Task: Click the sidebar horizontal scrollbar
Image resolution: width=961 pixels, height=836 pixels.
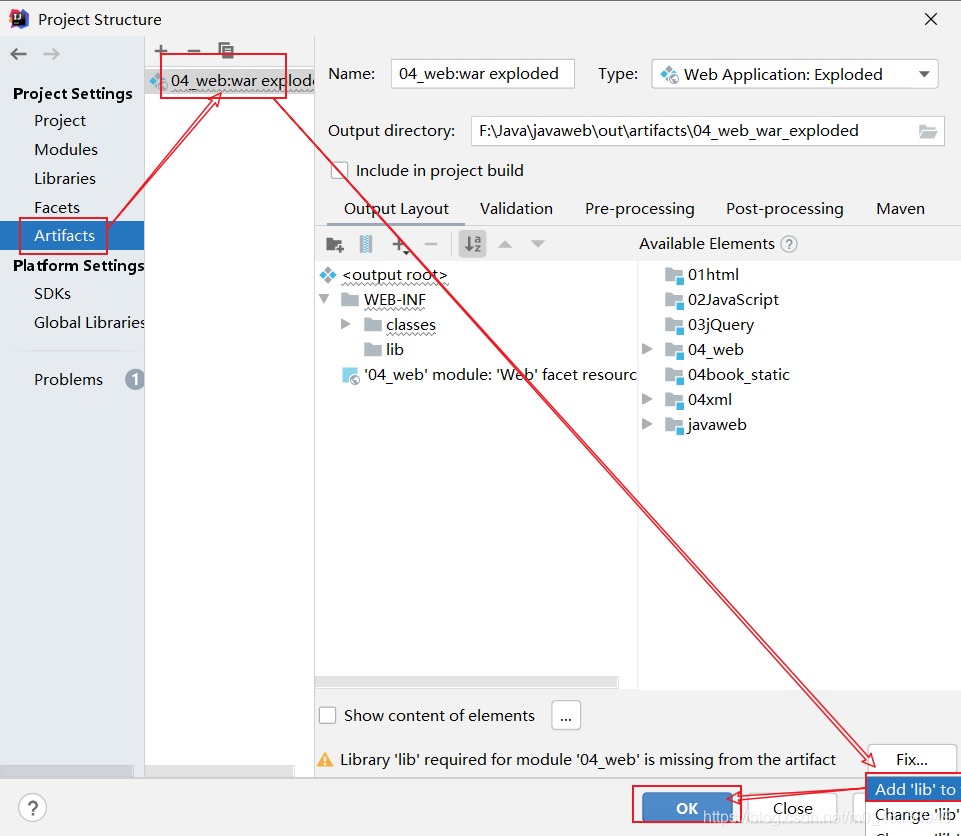Action: point(66,770)
